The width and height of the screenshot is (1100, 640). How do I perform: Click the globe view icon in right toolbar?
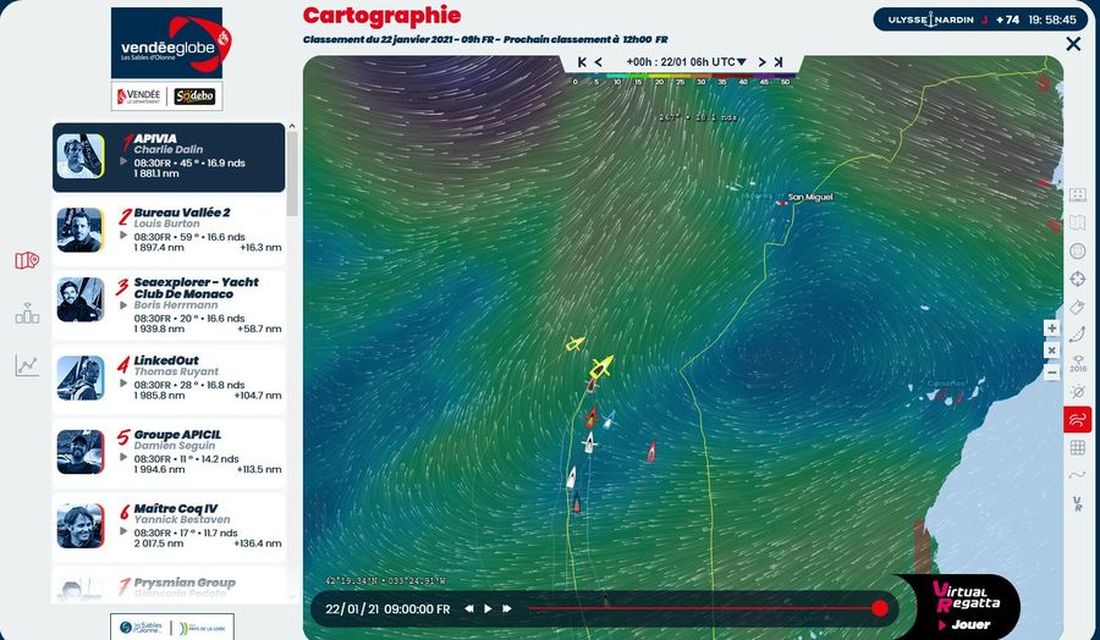click(1078, 251)
